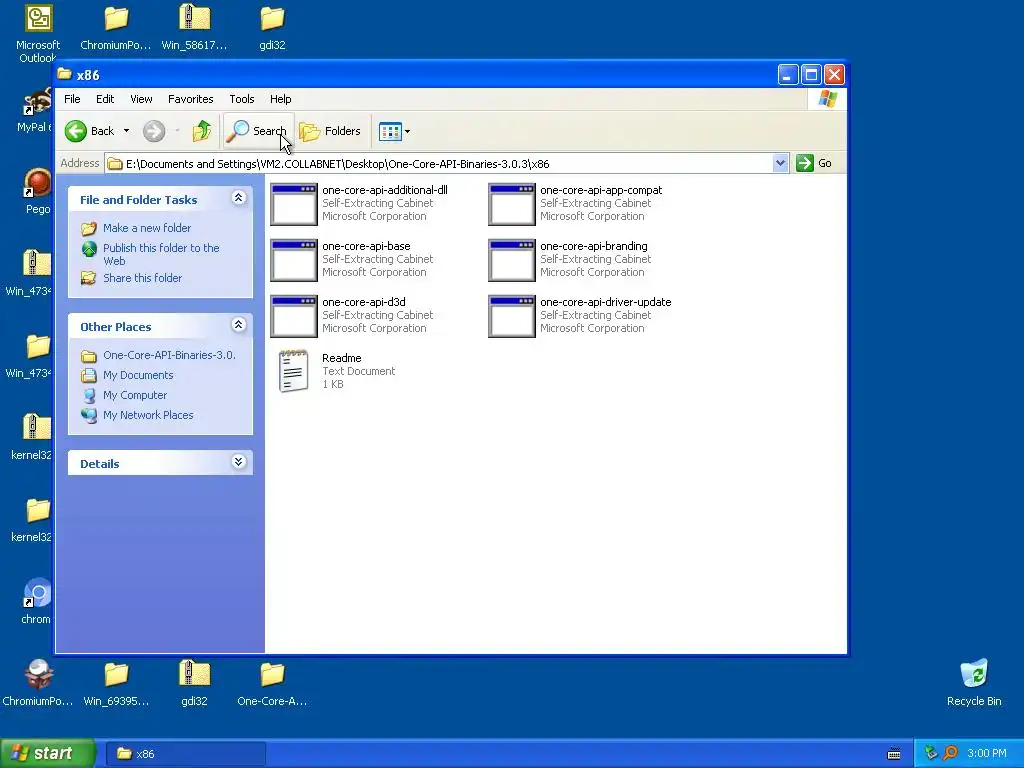The image size is (1024, 768).
Task: Click the chrom desktop shortcut
Action: [37, 593]
